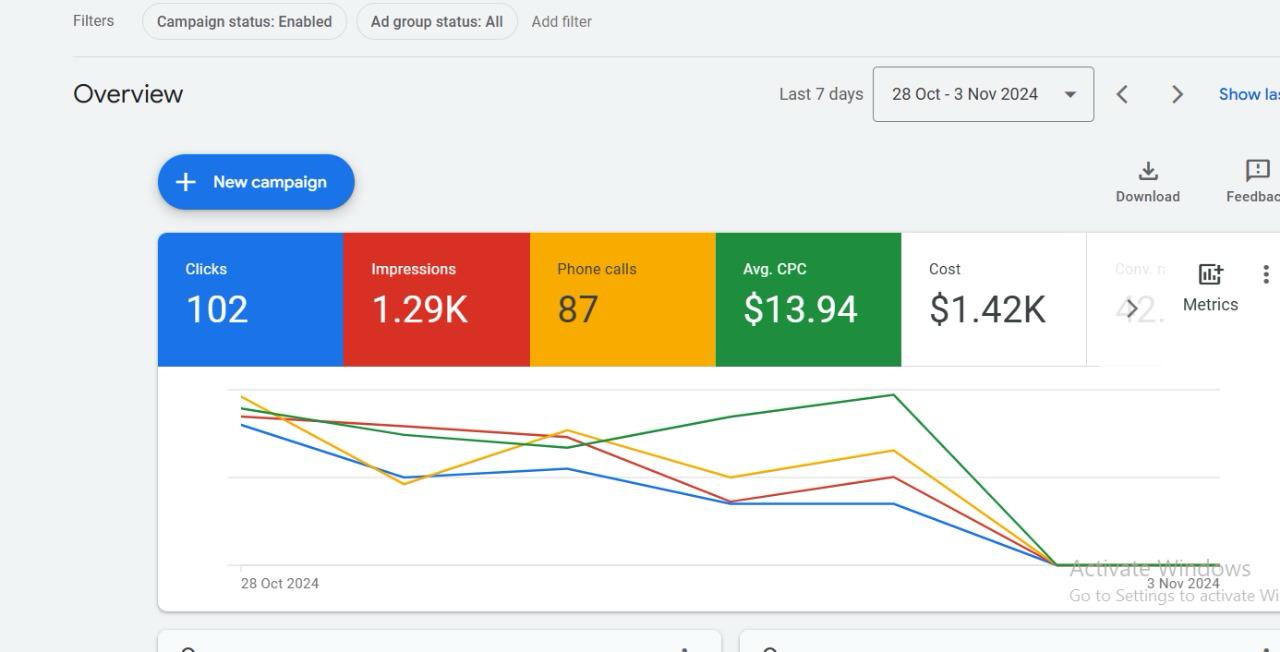Click the Show last link
The width and height of the screenshot is (1280, 652).
coord(1248,94)
